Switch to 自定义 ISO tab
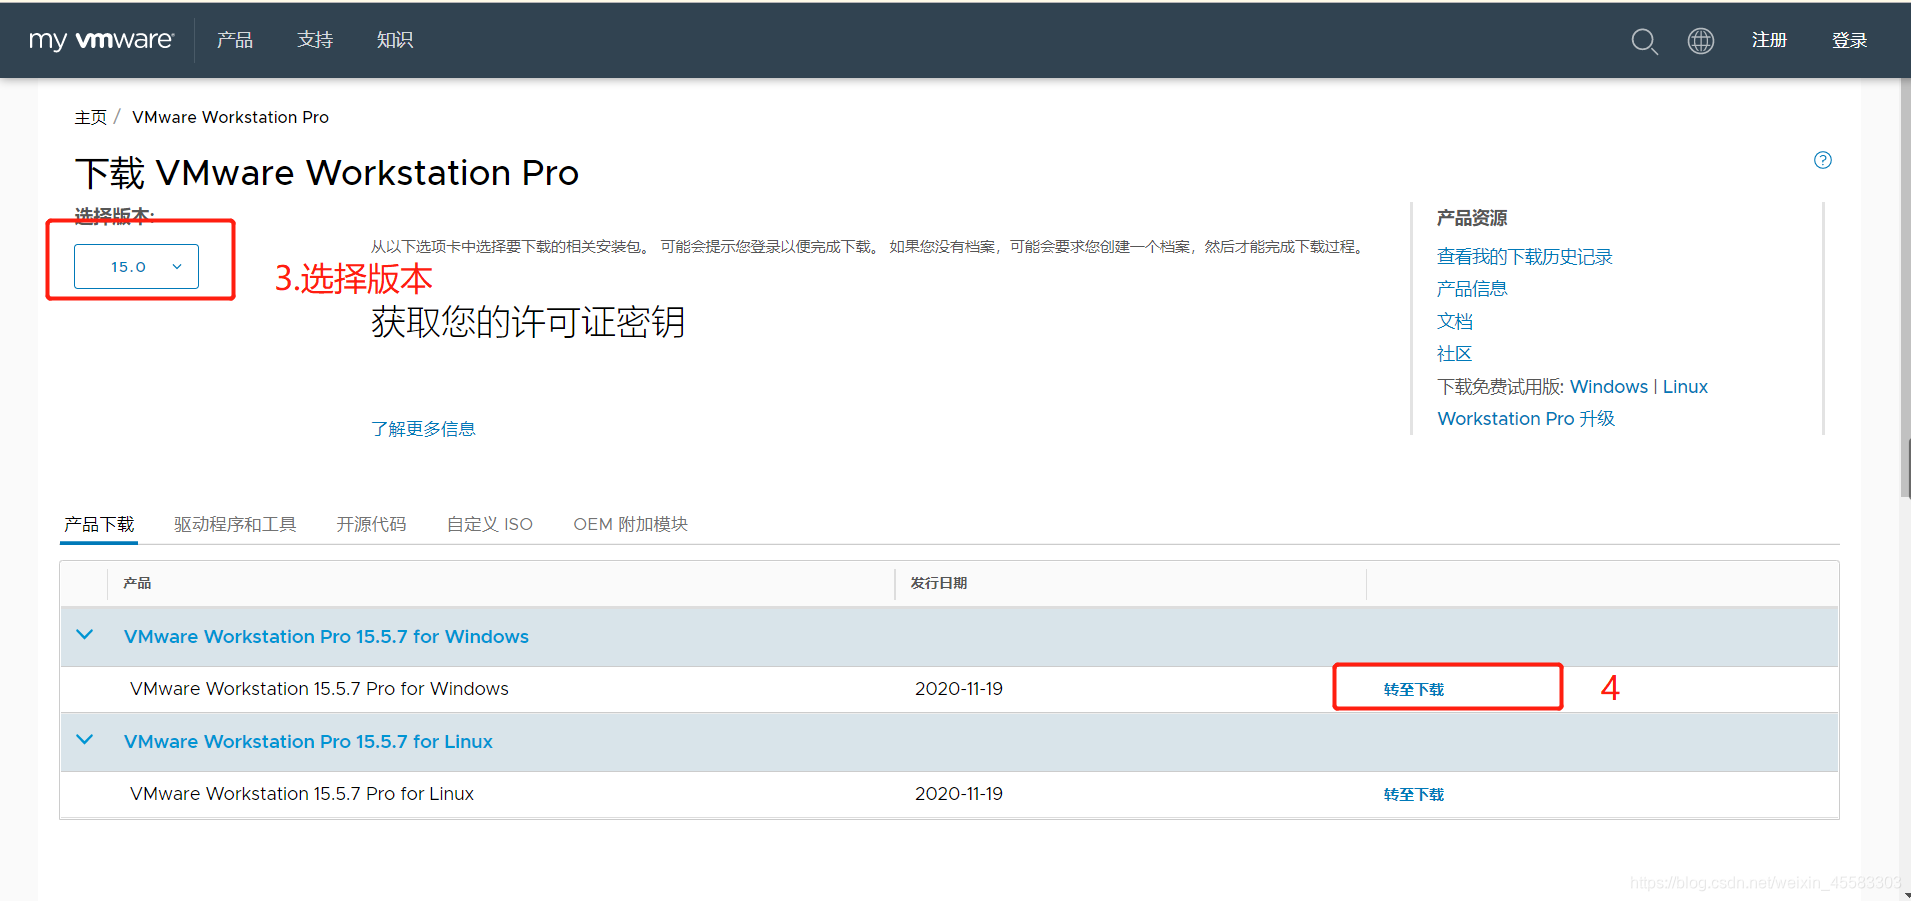 click(x=490, y=524)
